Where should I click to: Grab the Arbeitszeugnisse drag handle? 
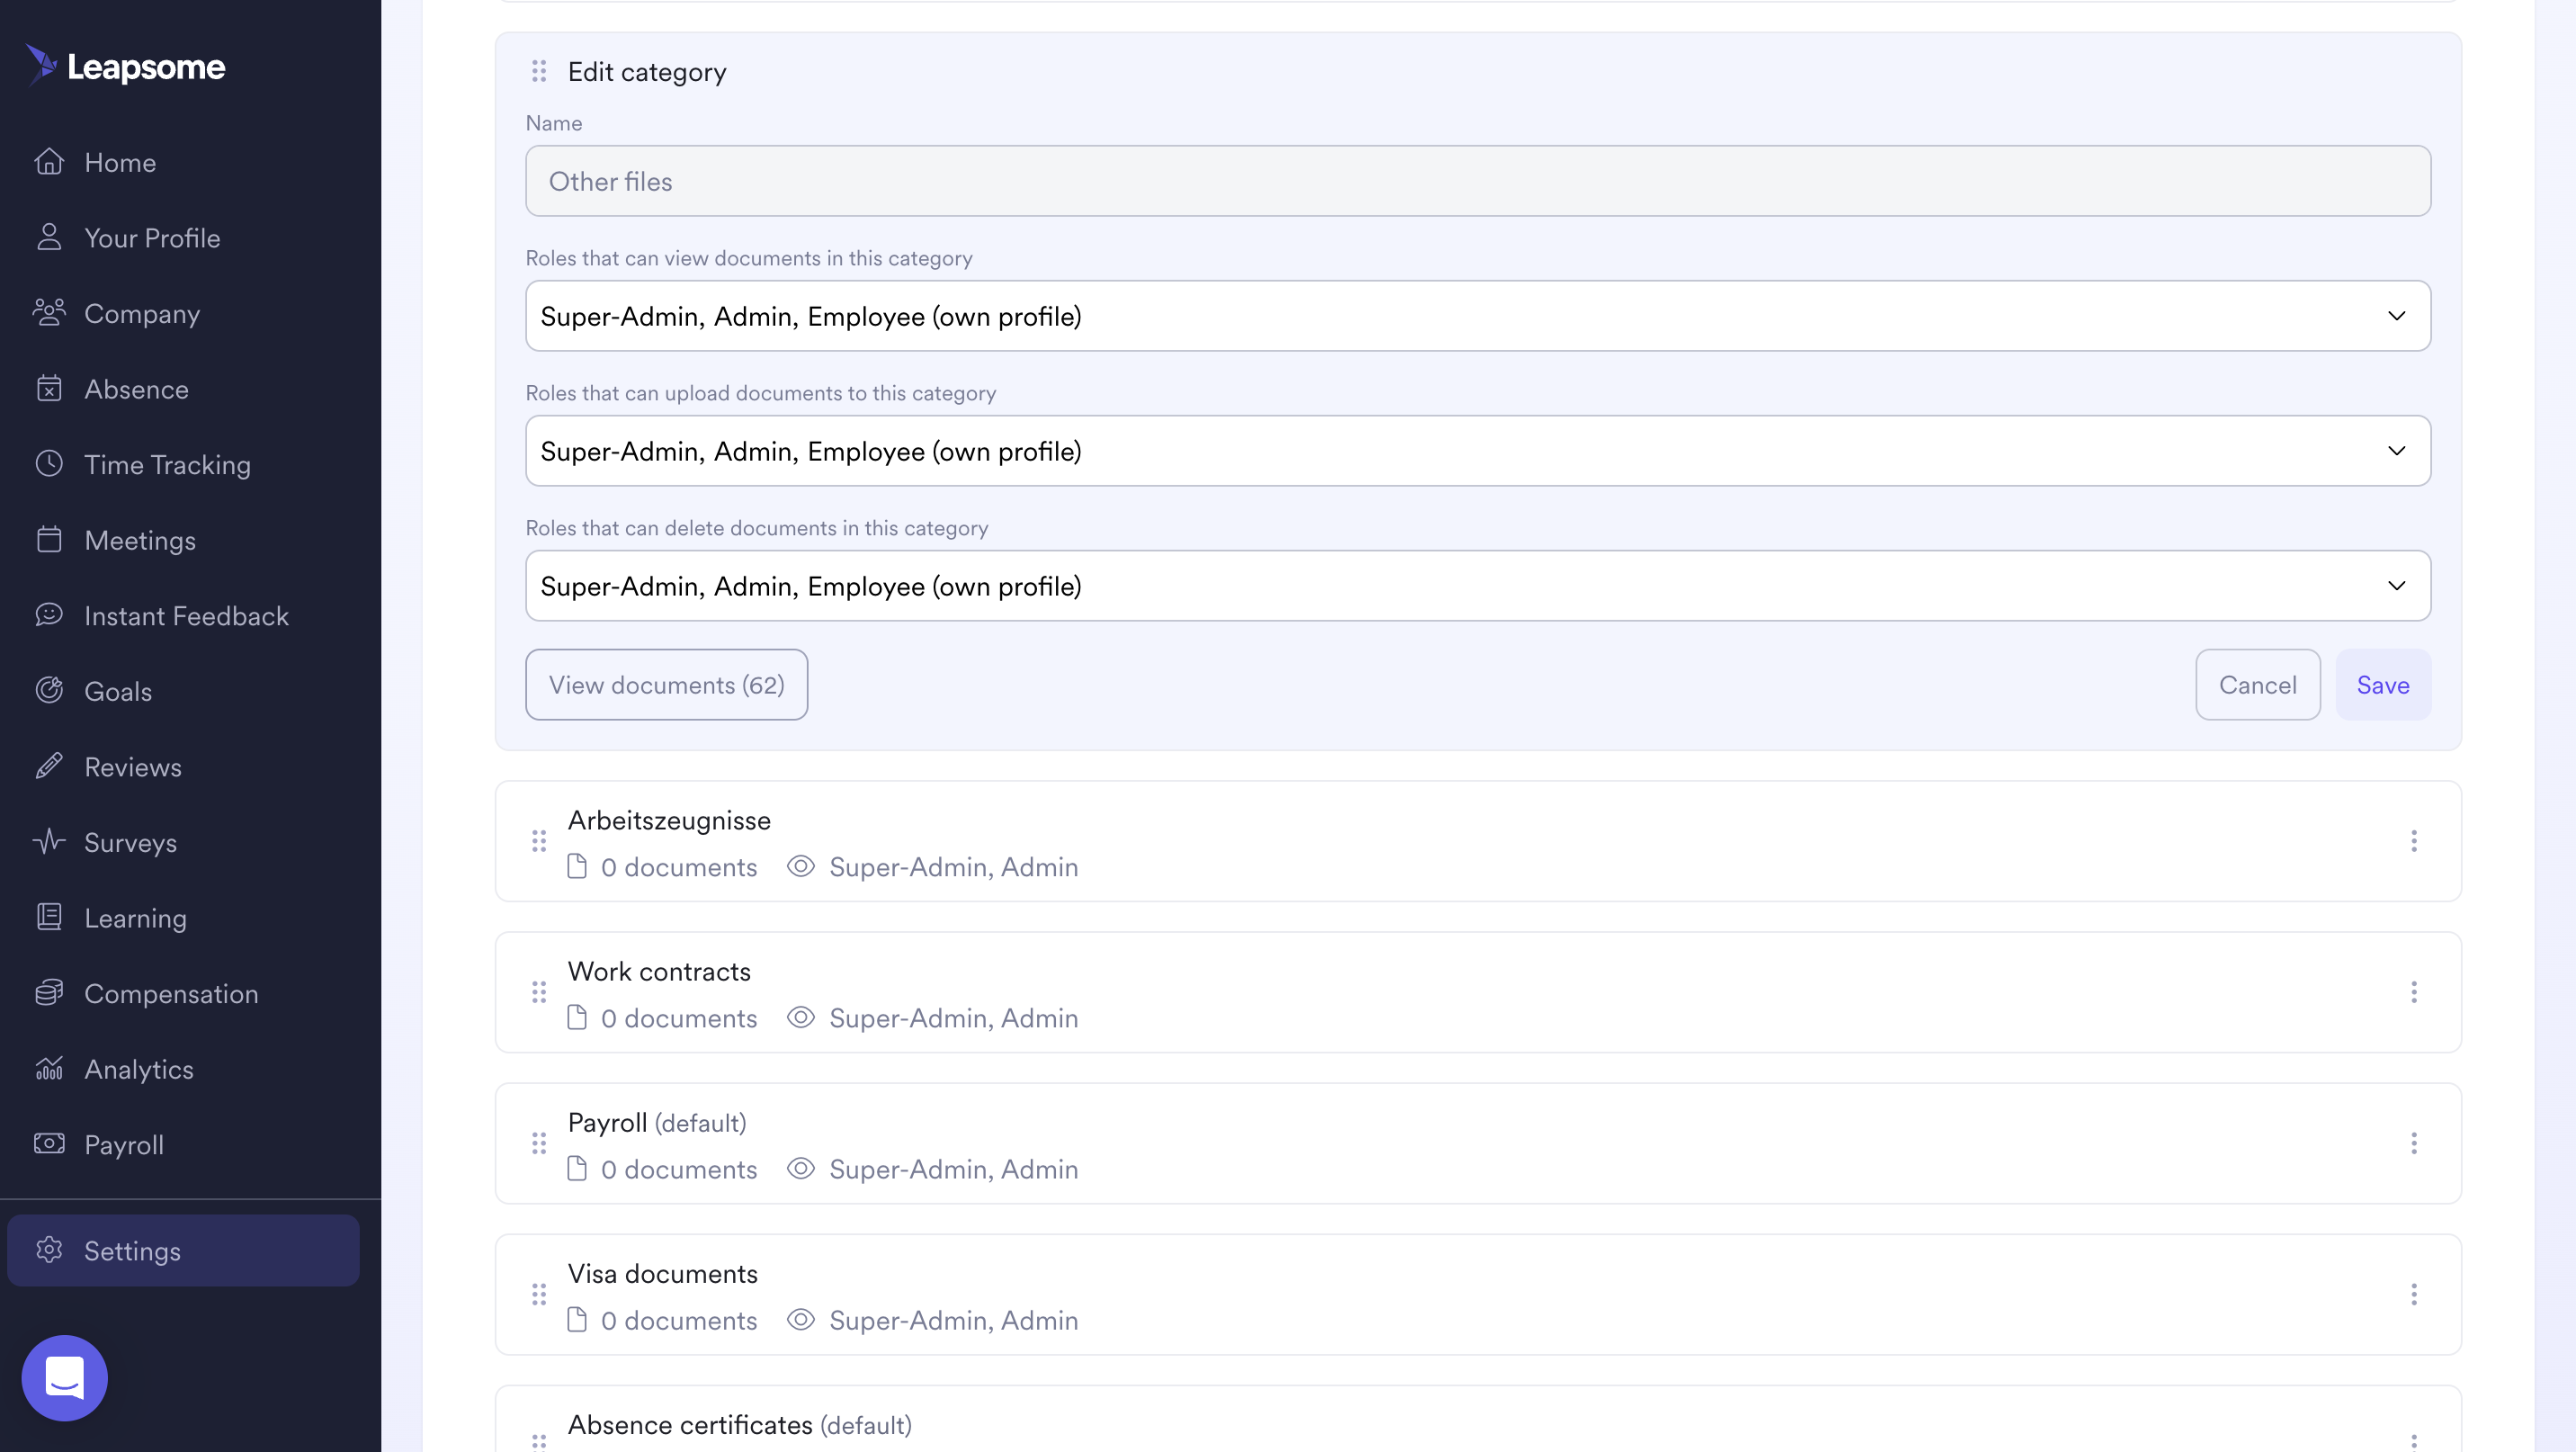pos(539,841)
